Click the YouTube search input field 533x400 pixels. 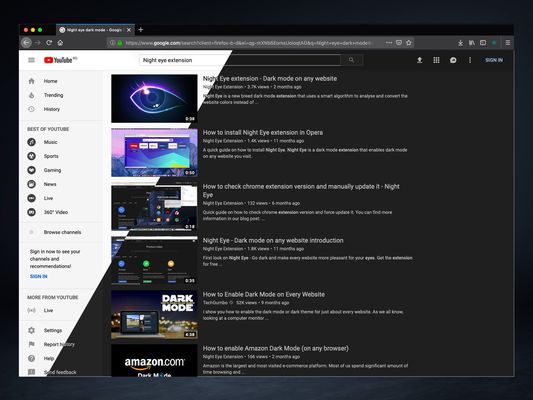point(240,60)
